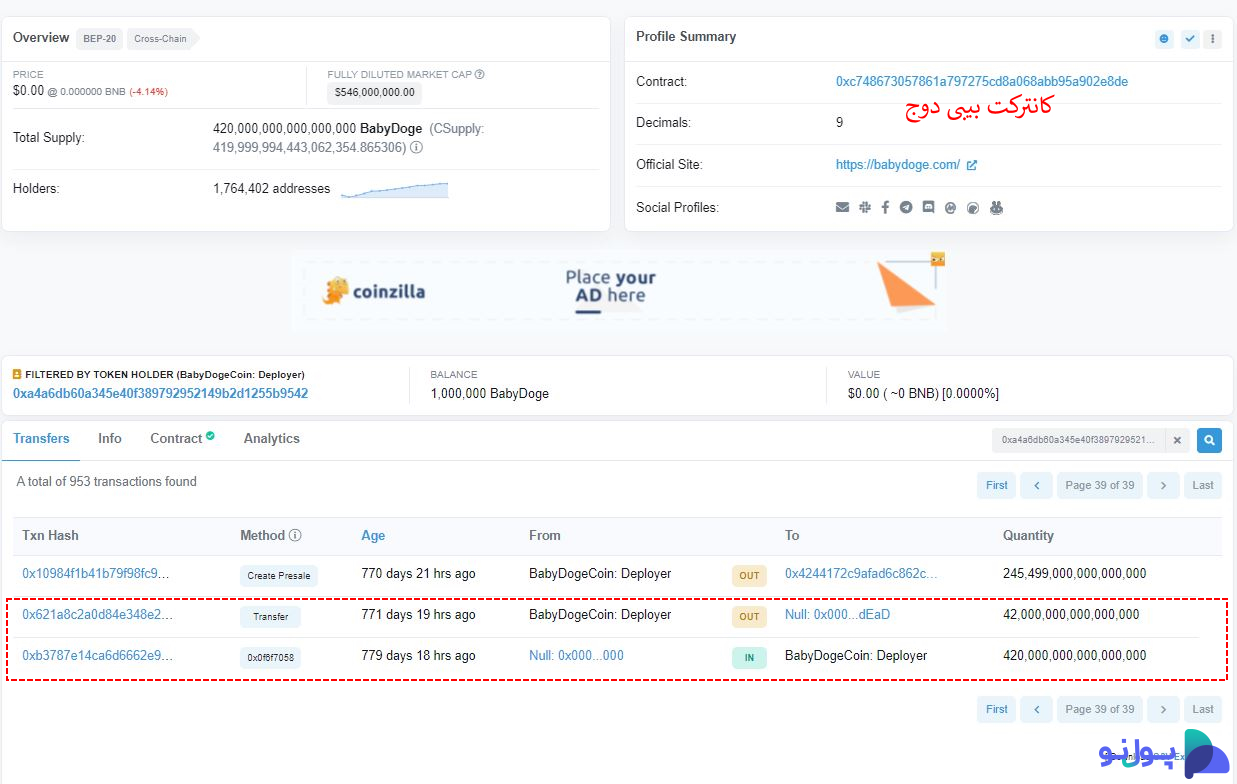The width and height of the screenshot is (1237, 784).
Task: Open the CoinMarketCap profile icon
Action: pyautogui.click(x=950, y=208)
